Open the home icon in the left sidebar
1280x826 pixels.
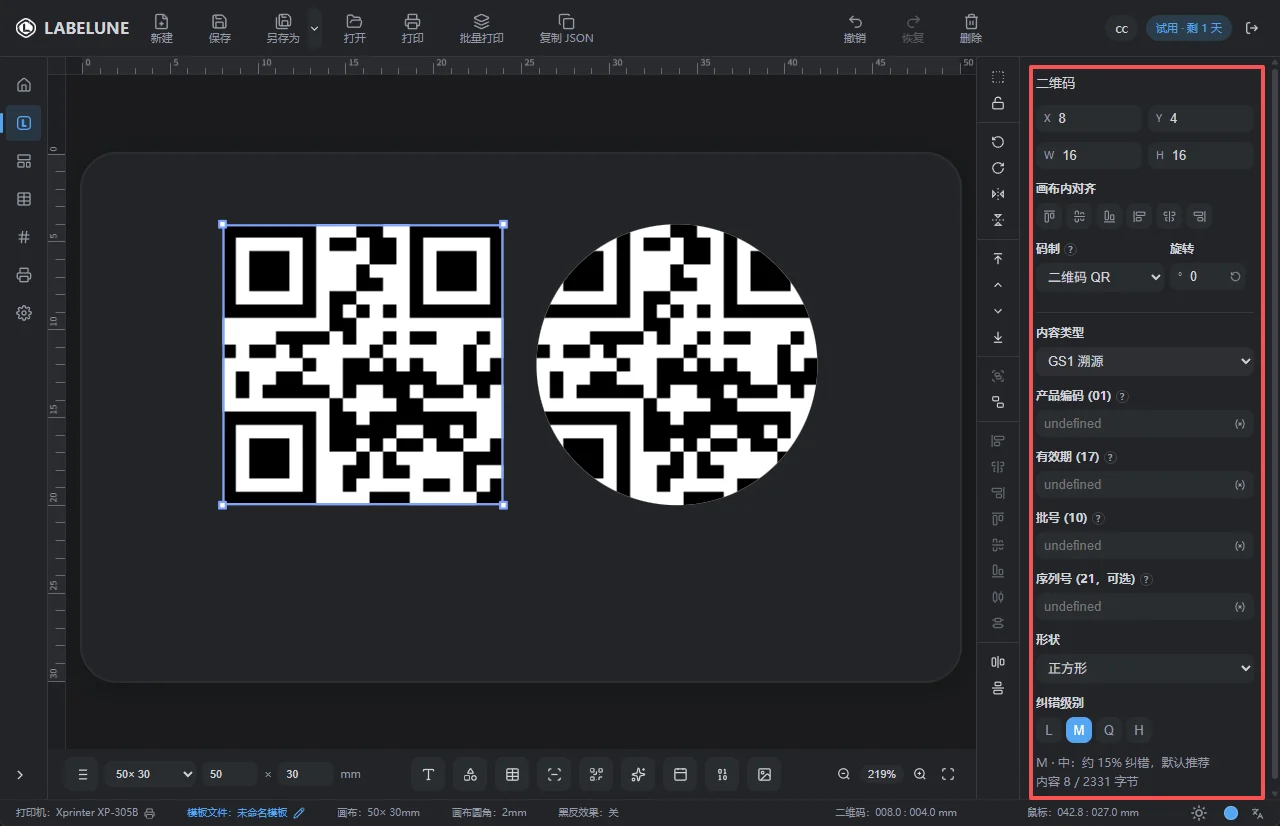point(24,85)
